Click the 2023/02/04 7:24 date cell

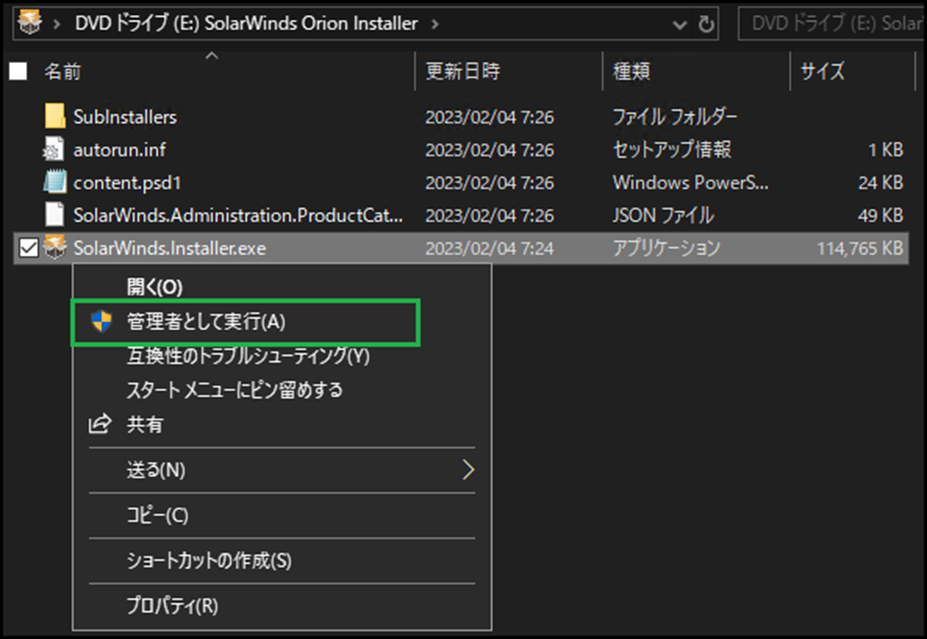[x=490, y=248]
